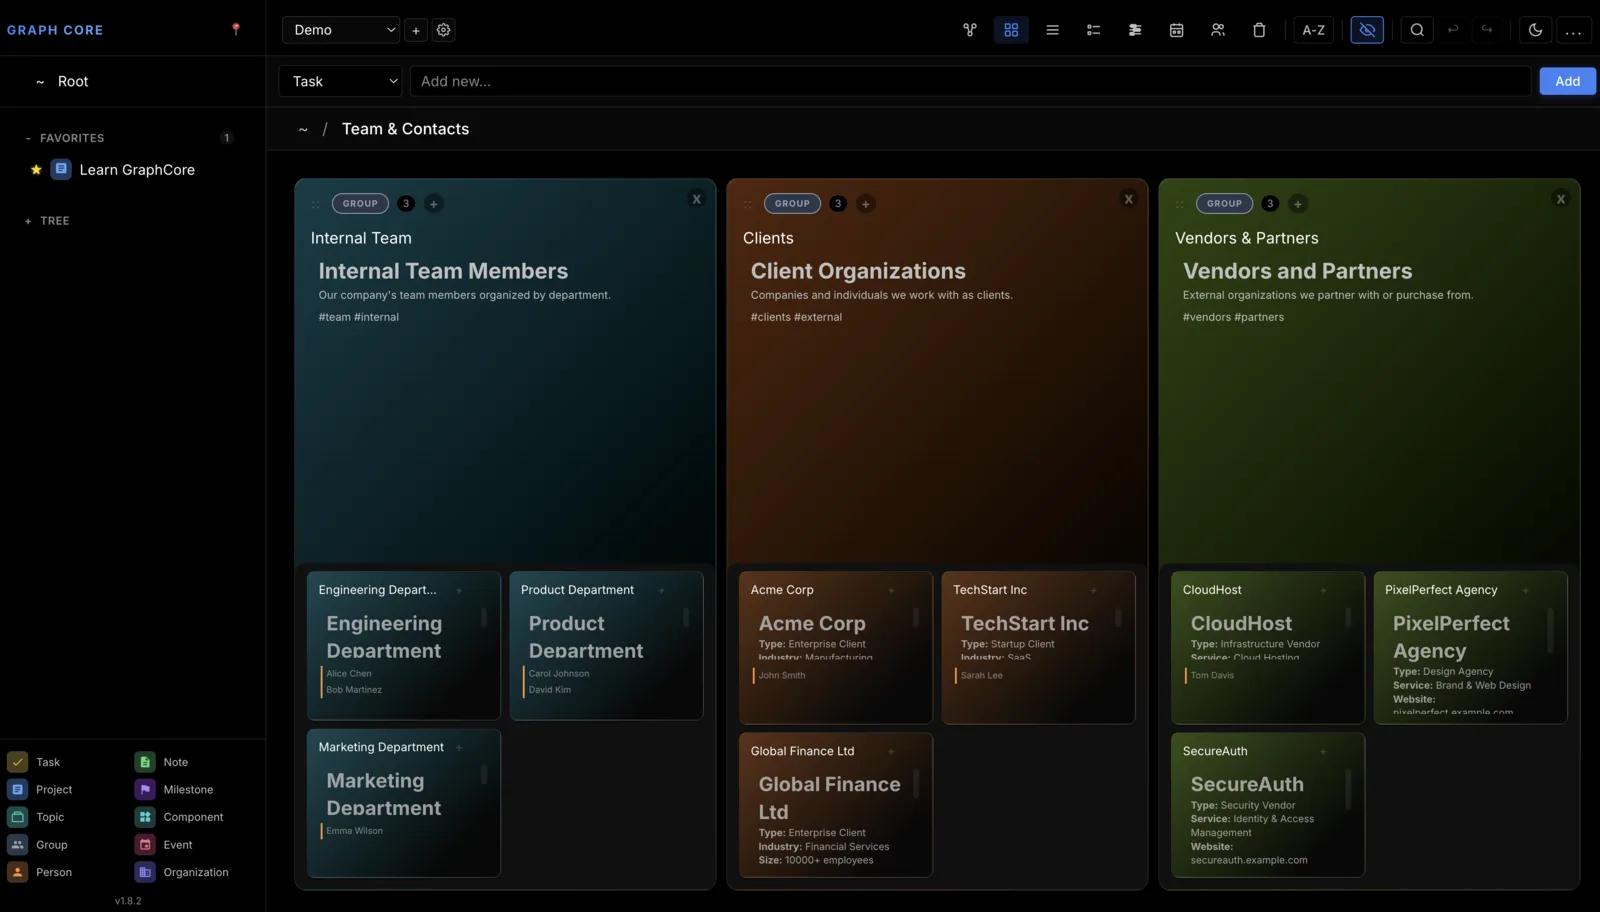This screenshot has height=912, width=1600.
Task: Open the Product Department card
Action: pos(606,645)
